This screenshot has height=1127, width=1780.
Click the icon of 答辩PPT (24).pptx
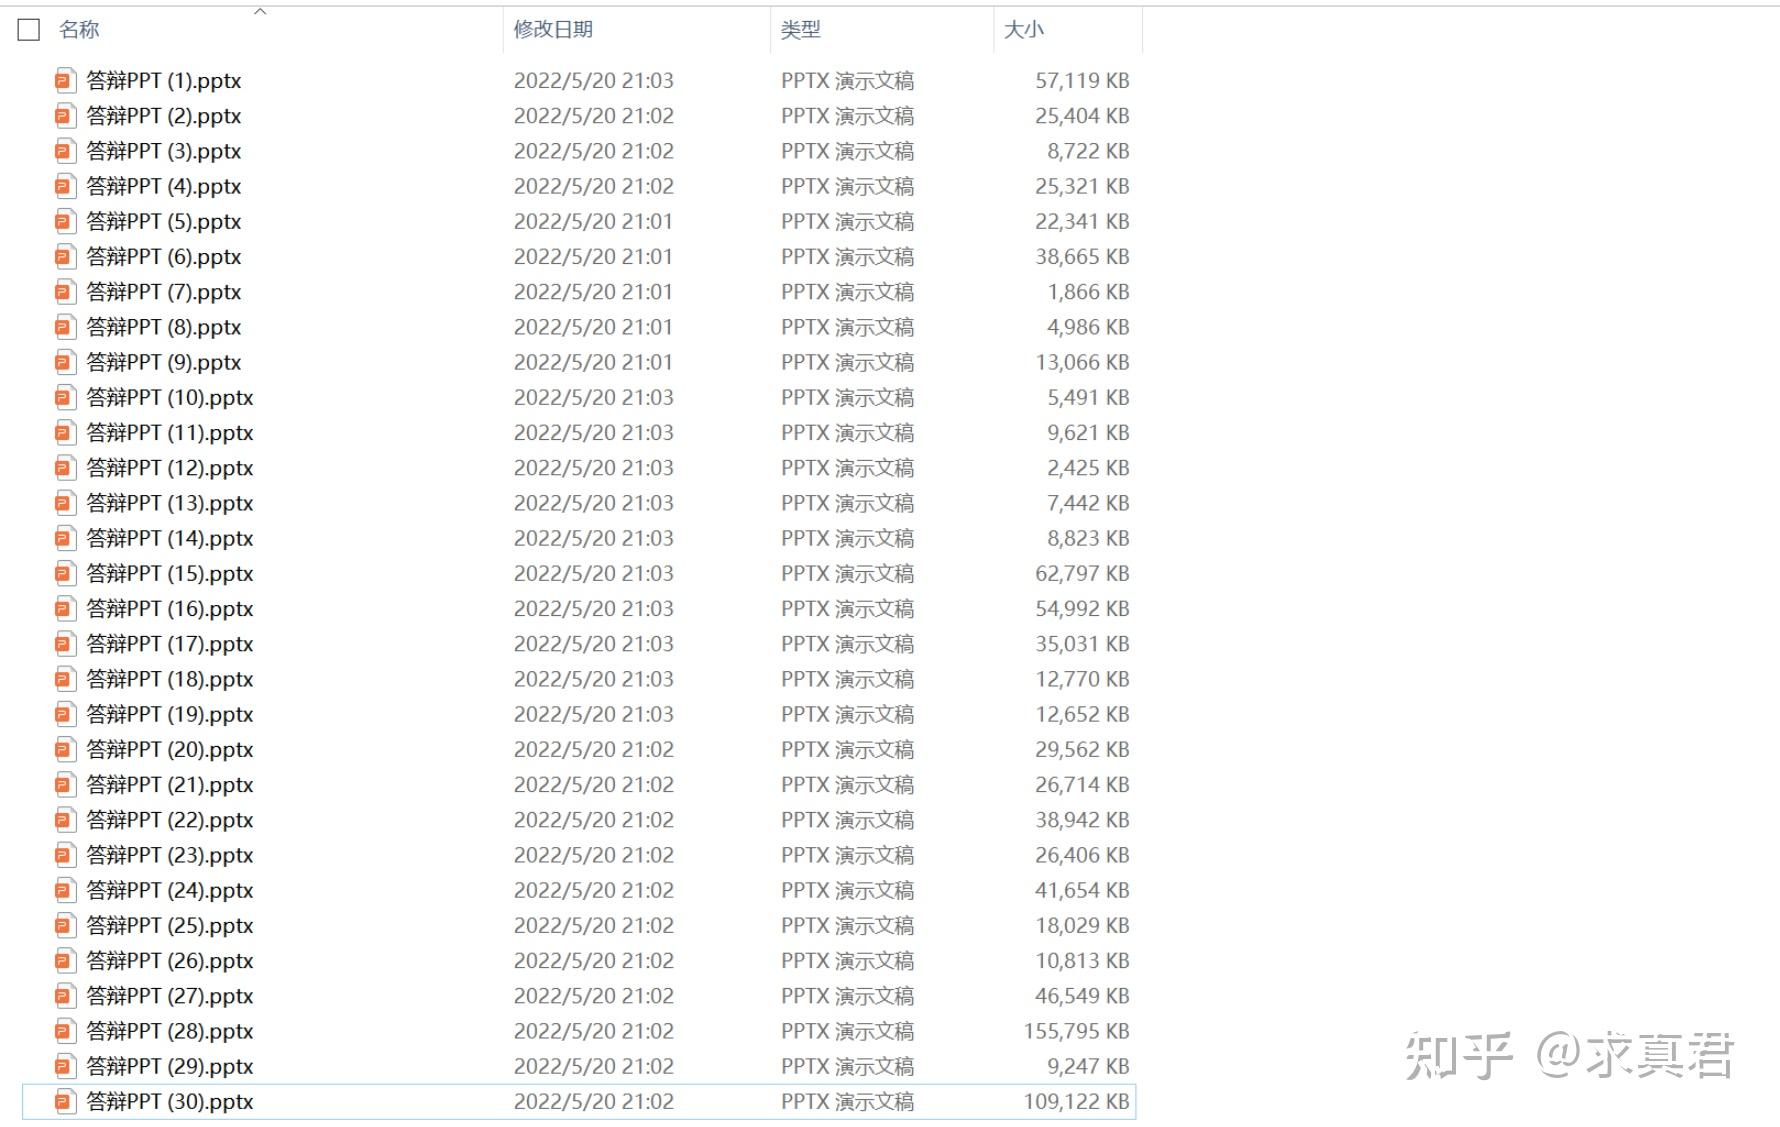[65, 890]
